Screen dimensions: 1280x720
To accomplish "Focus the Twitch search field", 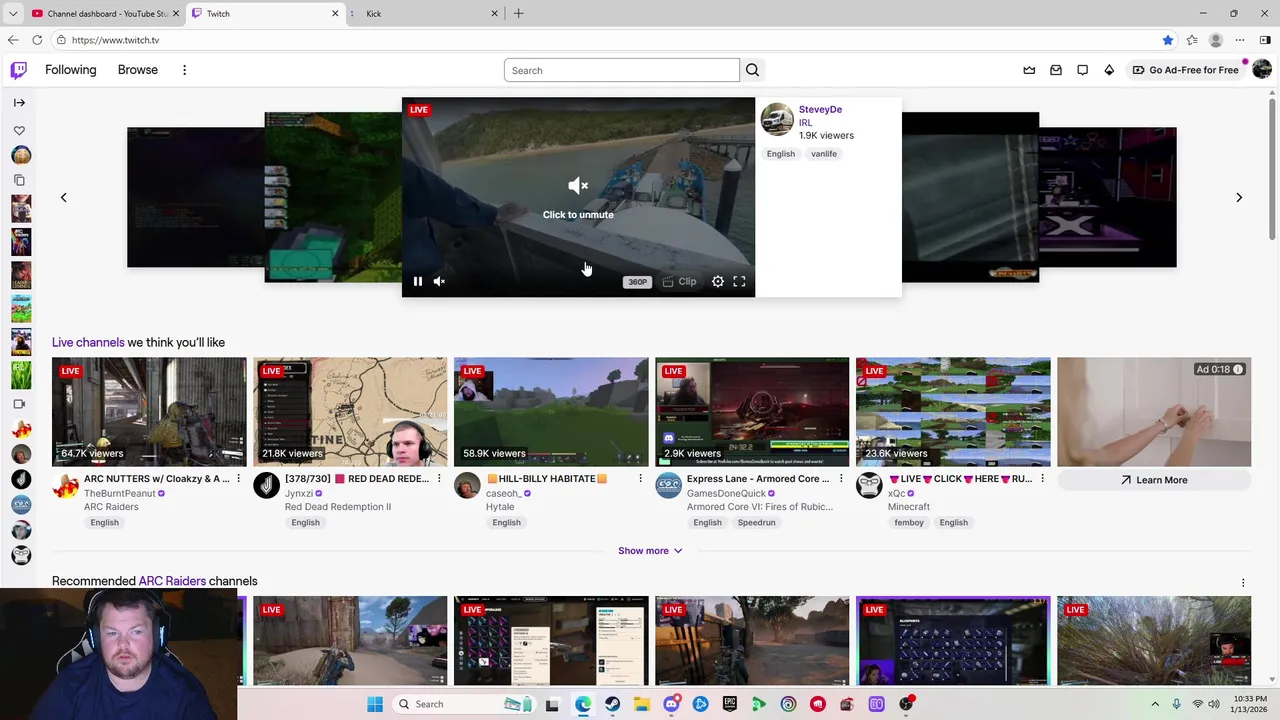I will (x=622, y=70).
